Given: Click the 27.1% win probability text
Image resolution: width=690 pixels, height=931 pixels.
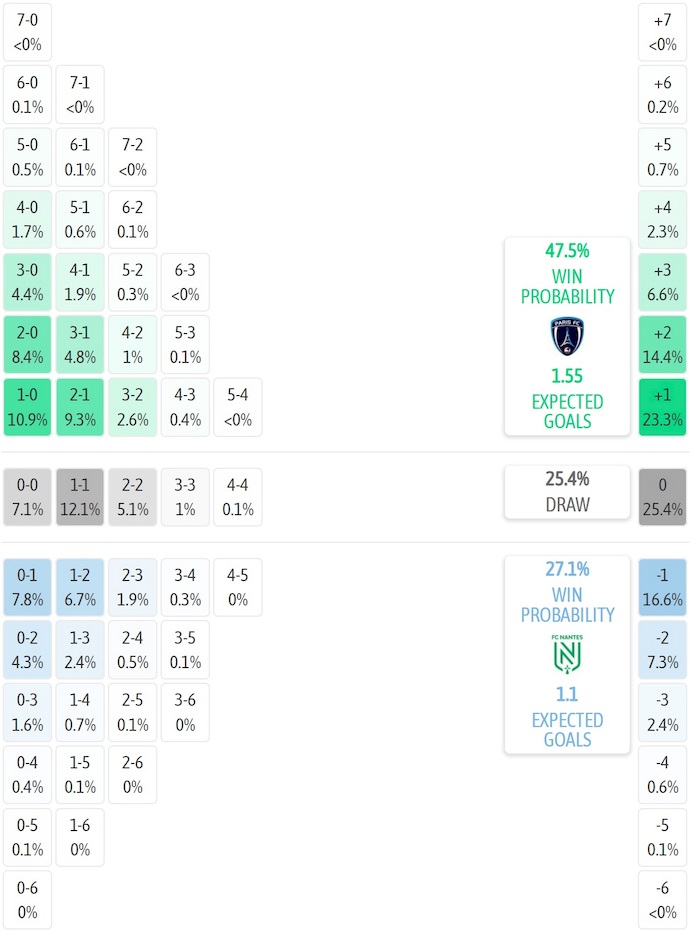Looking at the screenshot, I should tap(567, 569).
